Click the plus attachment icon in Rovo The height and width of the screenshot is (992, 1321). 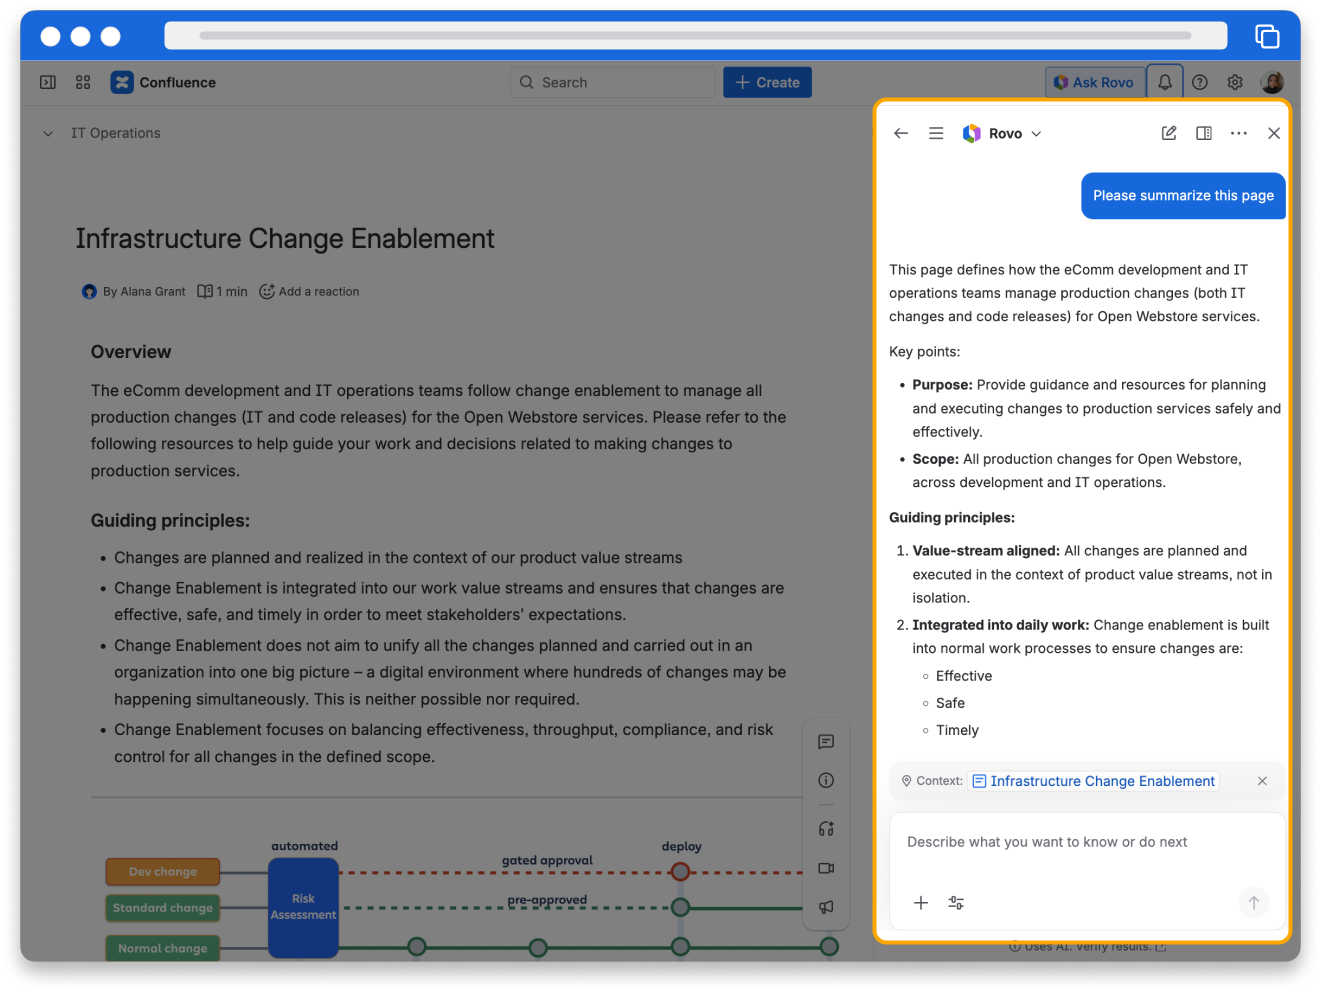921,903
